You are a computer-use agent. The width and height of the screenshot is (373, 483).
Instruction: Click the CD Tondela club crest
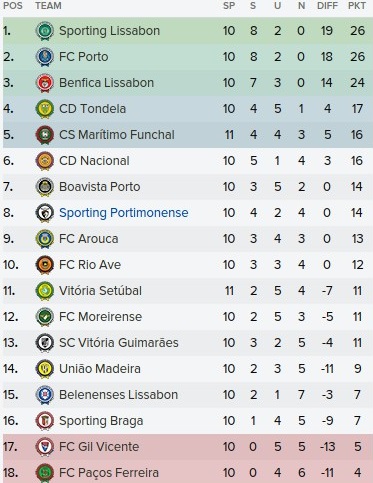click(45, 109)
